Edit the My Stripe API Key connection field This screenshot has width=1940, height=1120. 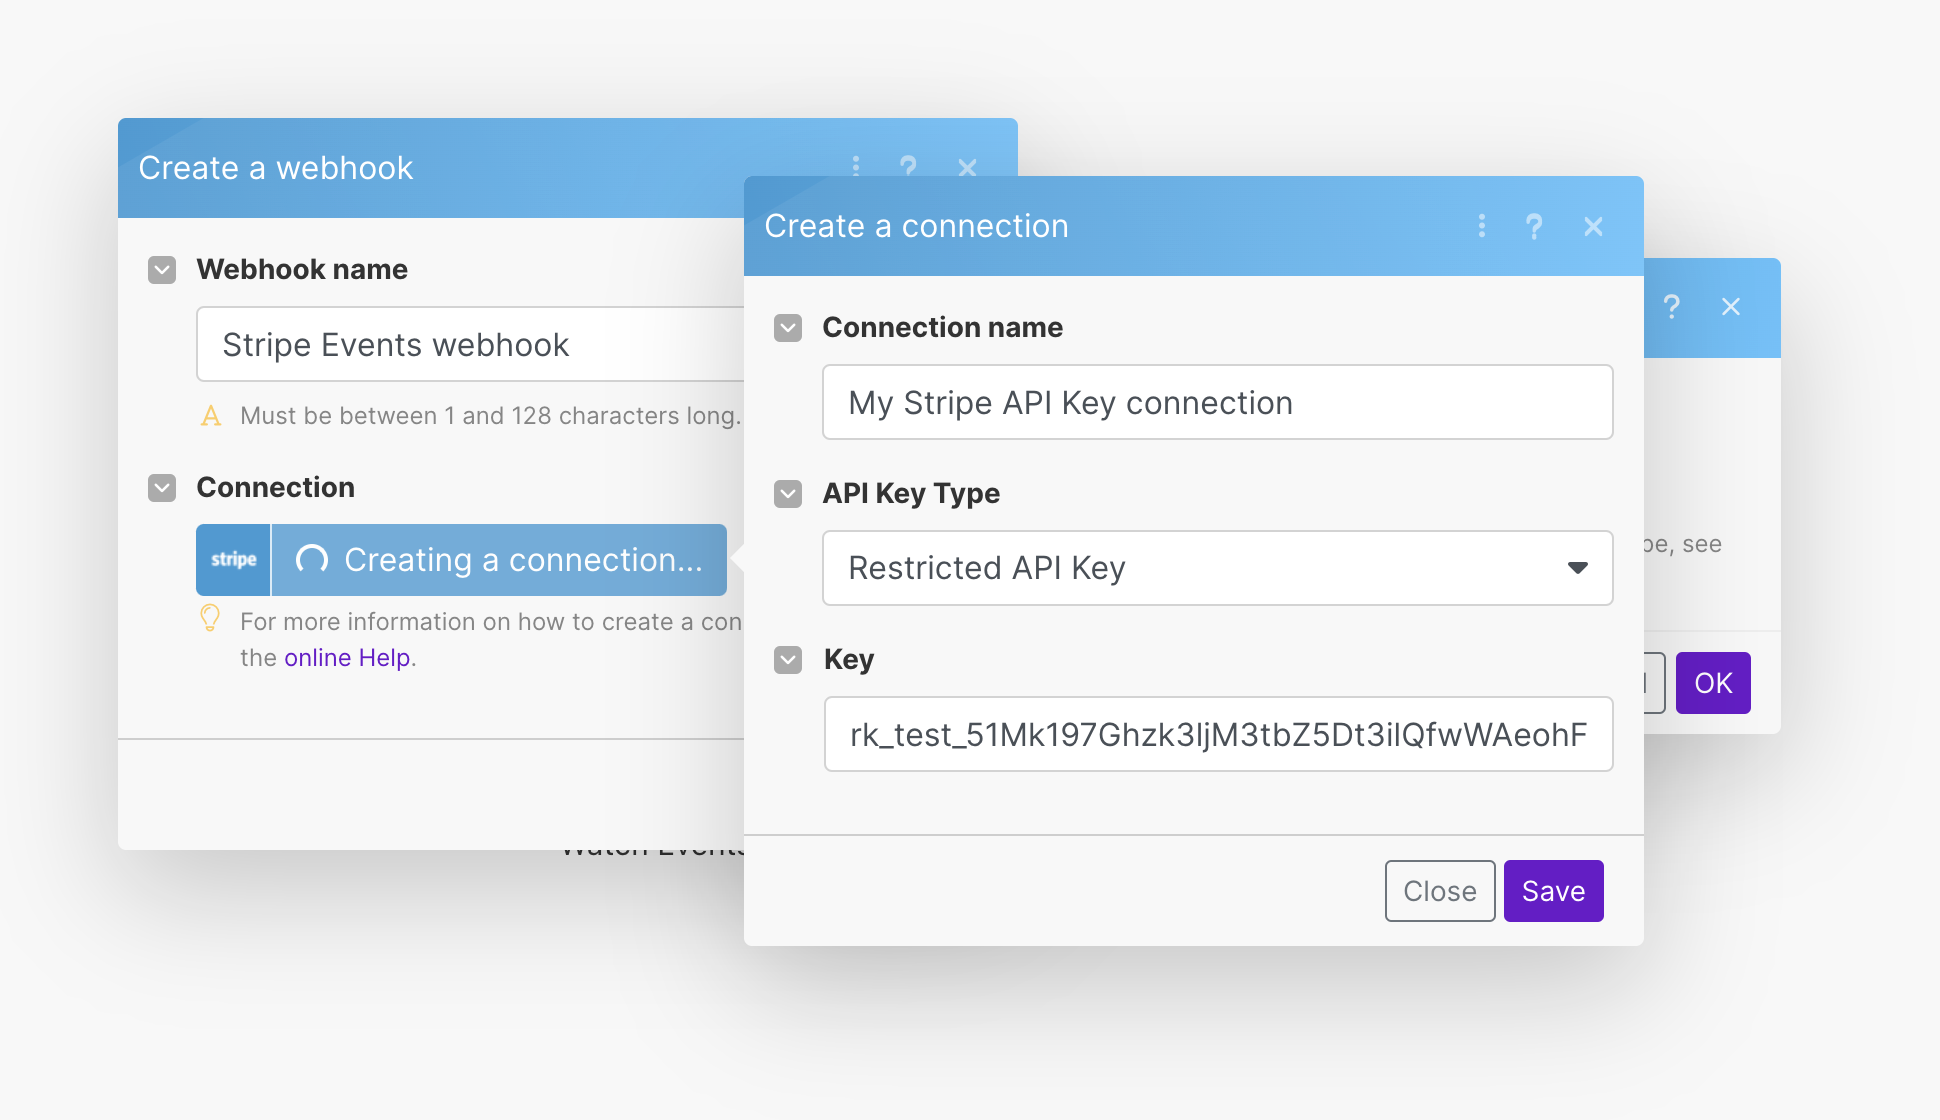pyautogui.click(x=1217, y=403)
